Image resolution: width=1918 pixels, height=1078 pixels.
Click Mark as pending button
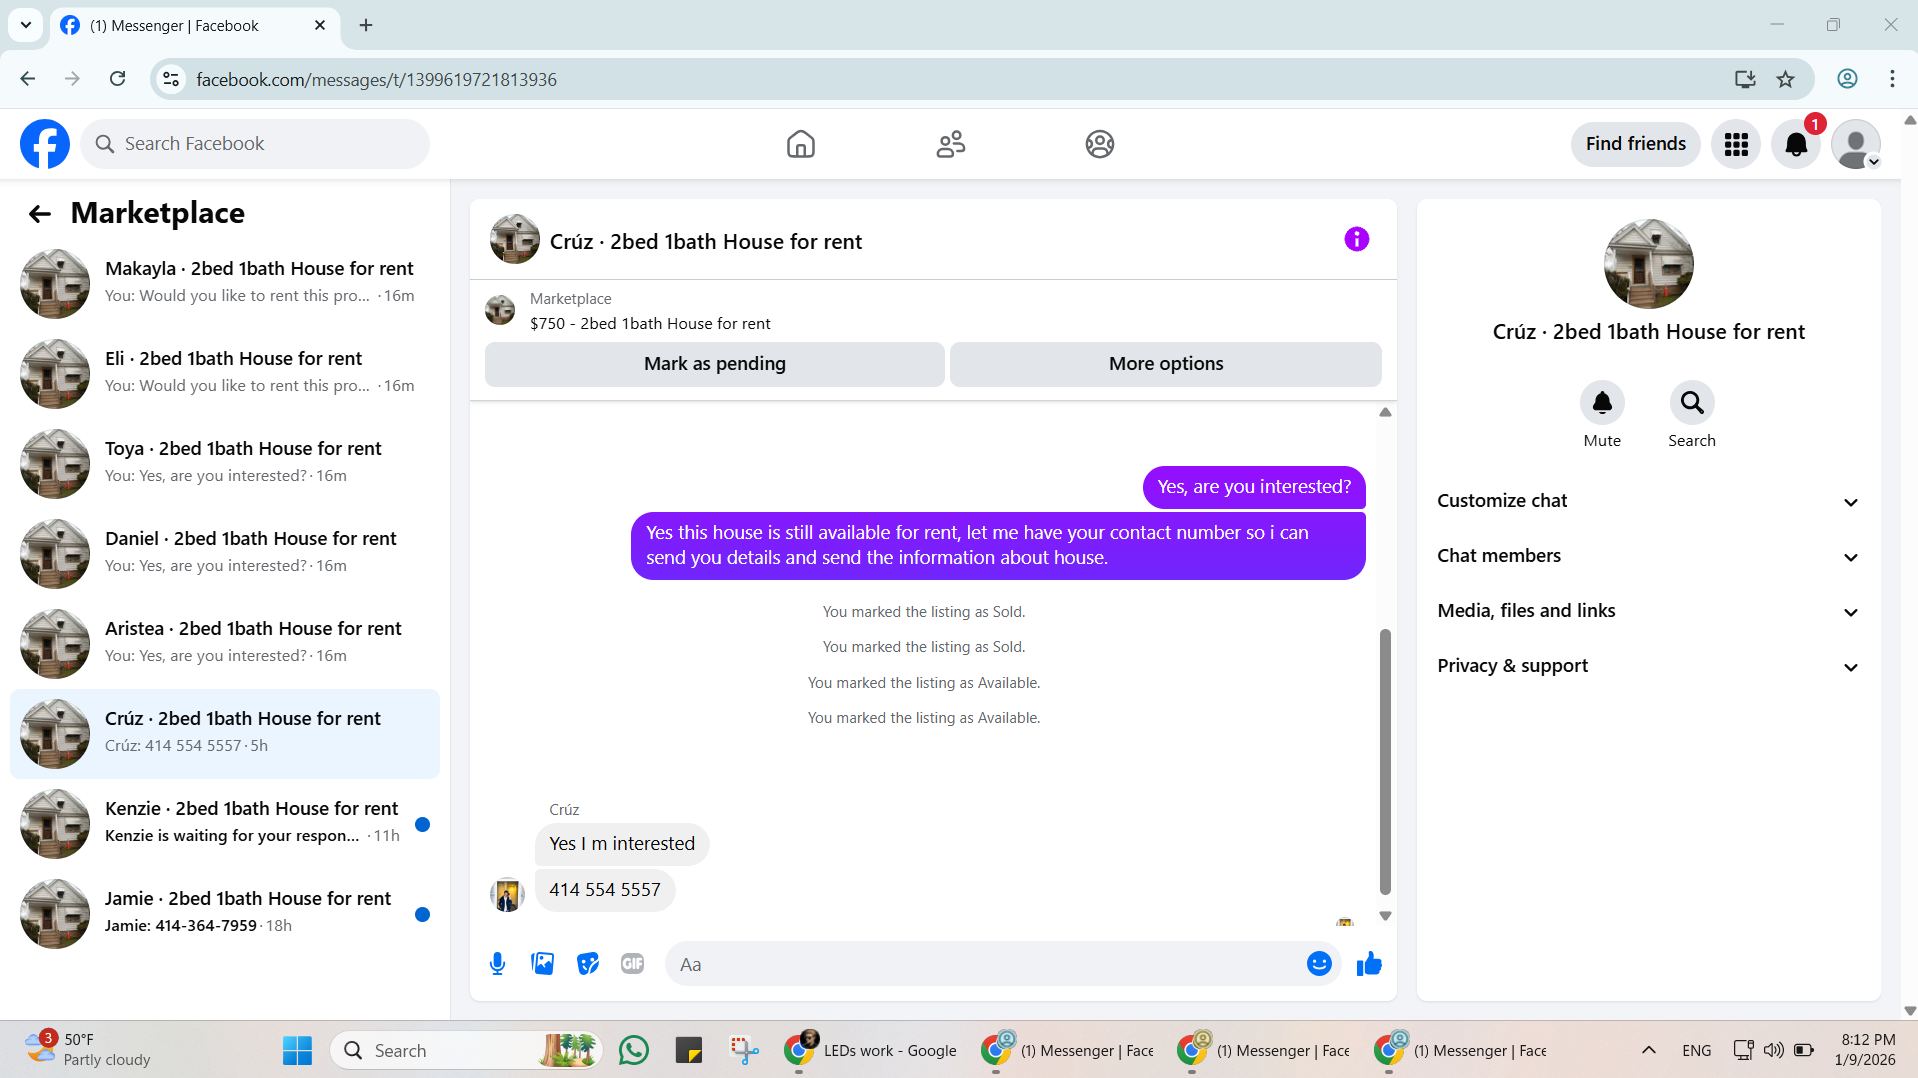tap(714, 364)
